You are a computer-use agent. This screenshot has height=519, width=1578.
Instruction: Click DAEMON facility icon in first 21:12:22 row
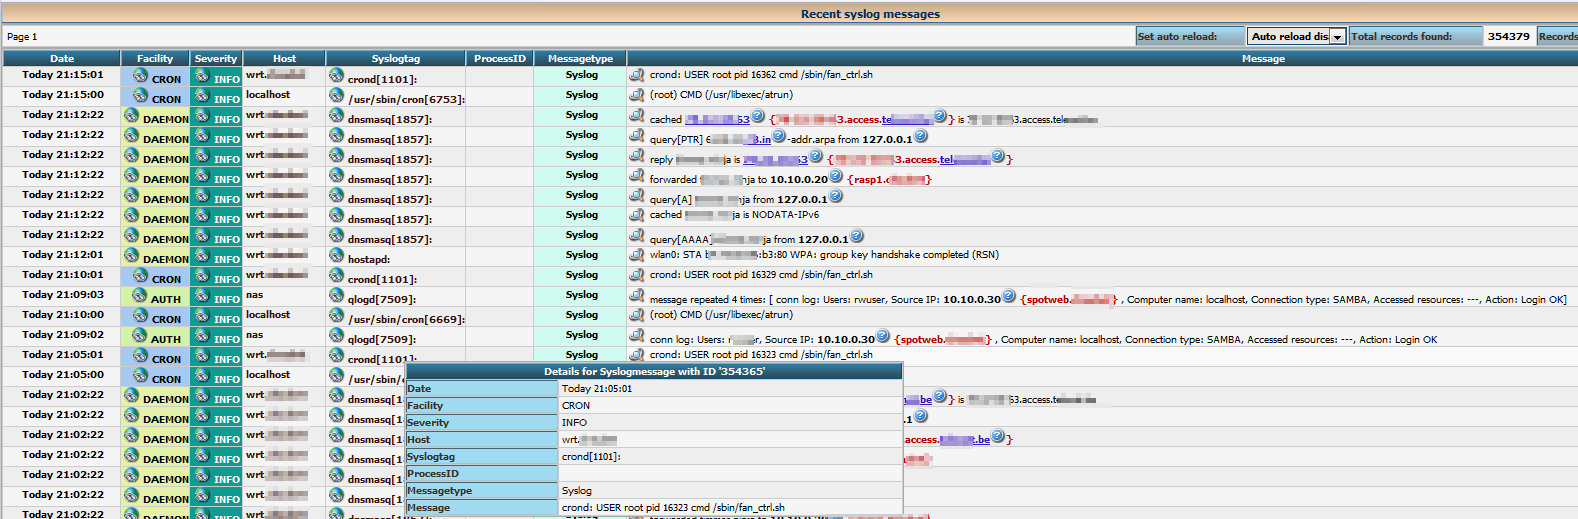point(131,115)
